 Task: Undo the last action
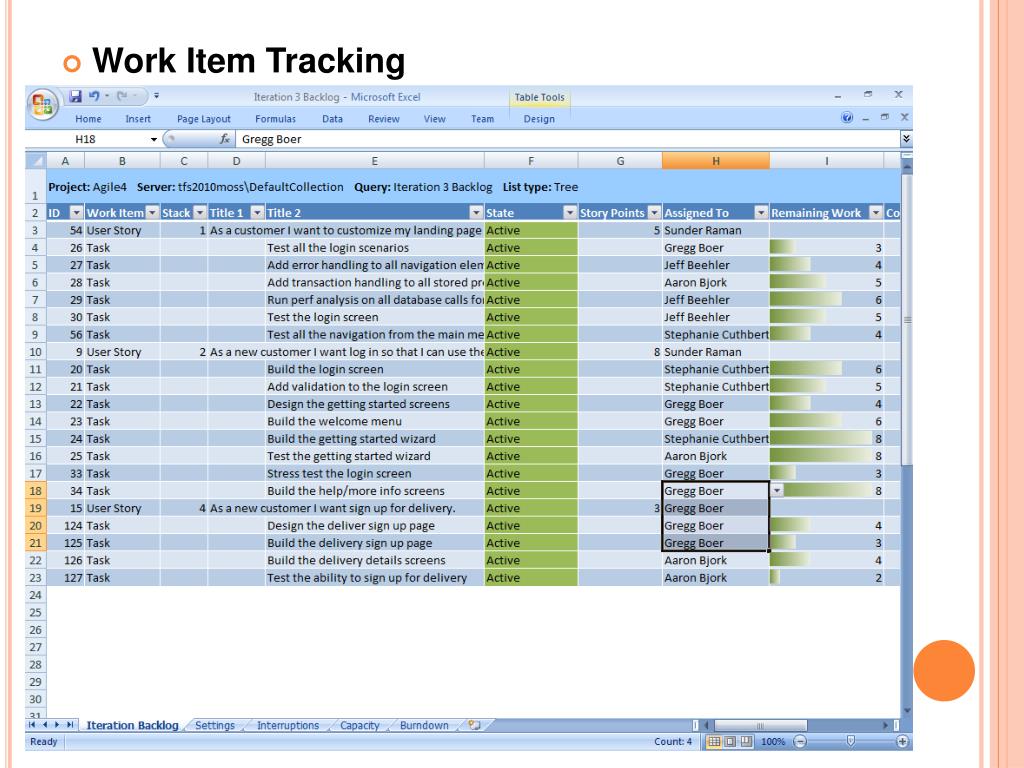pos(94,96)
